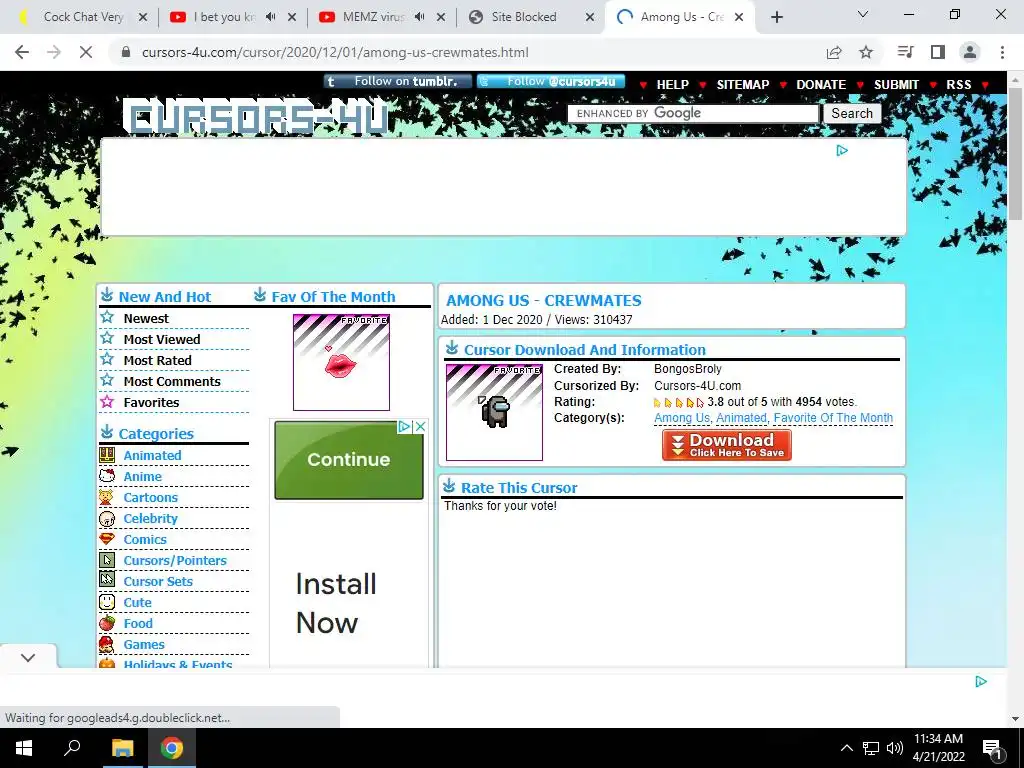Open the SUBMIT menu link
The height and width of the screenshot is (768, 1024).
coord(896,85)
